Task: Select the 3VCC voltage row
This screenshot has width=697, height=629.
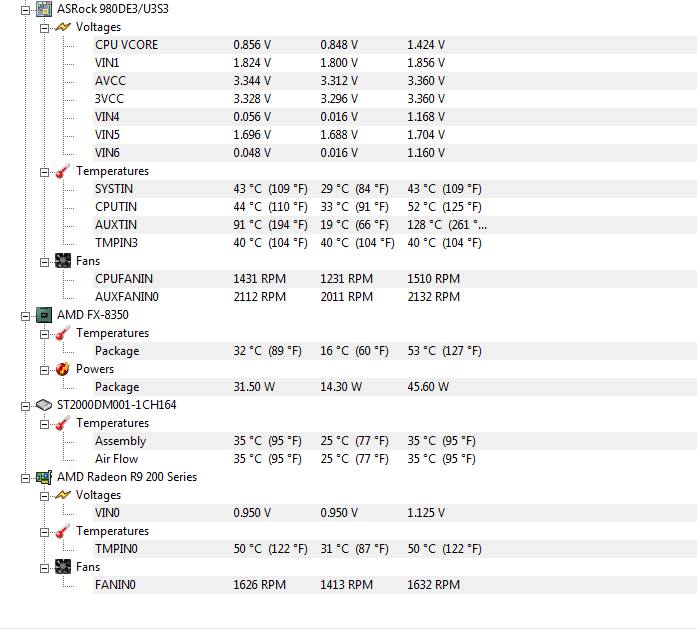Action: coord(395,99)
